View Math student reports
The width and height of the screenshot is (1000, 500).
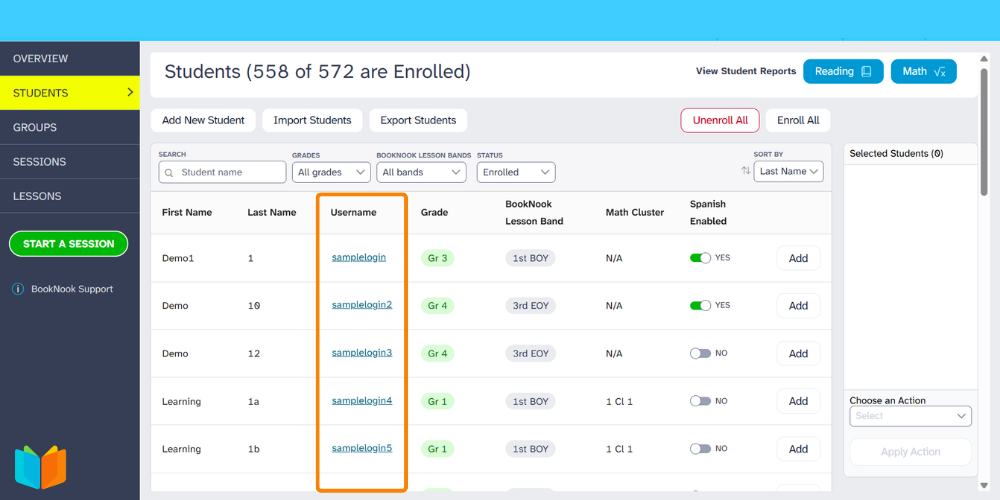coord(923,71)
